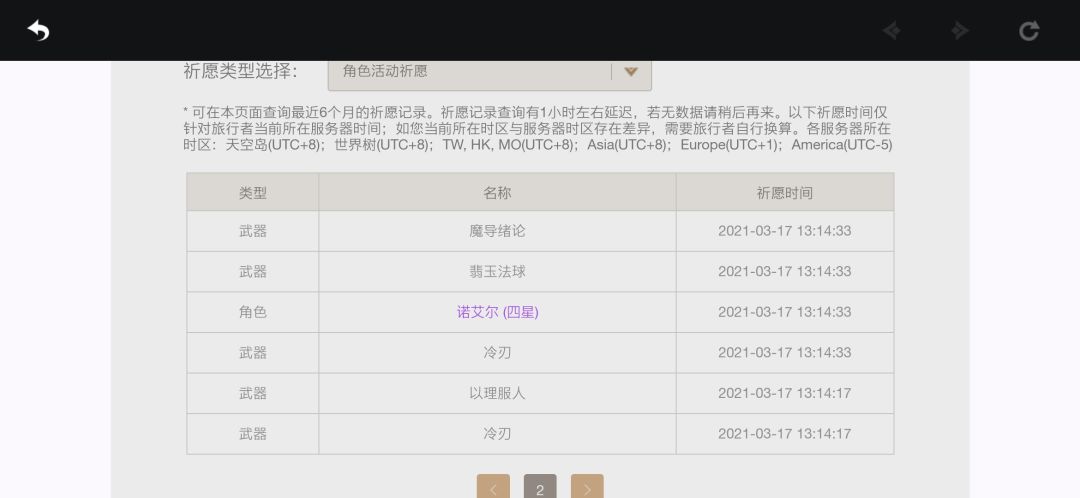Click the 武器 type cell for 翡玉法球
Screen dimensions: 1080x498
pyautogui.click(x=253, y=271)
